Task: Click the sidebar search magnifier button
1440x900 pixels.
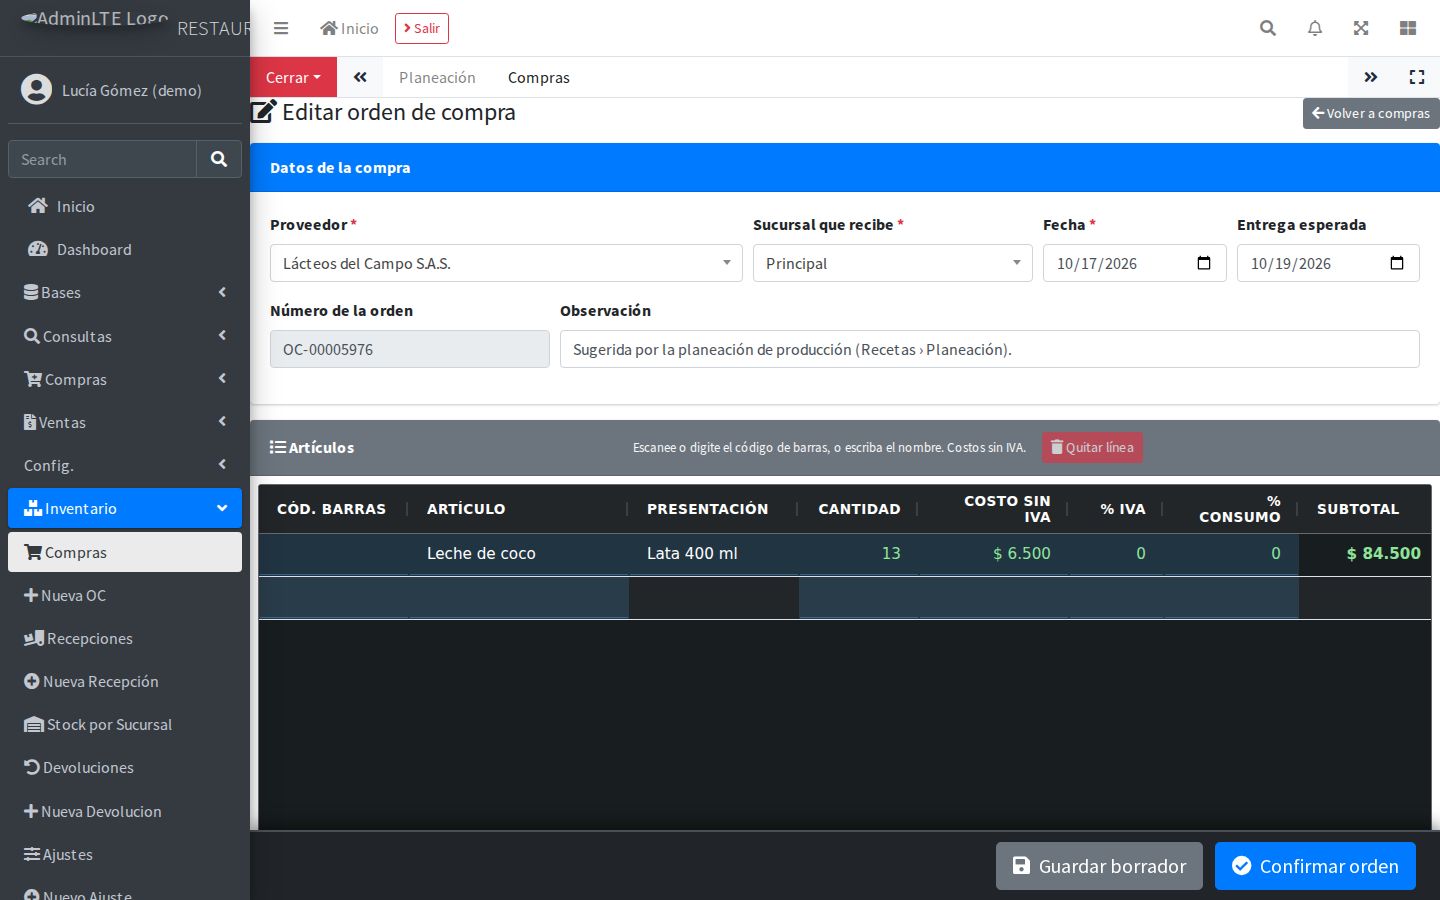Action: click(219, 159)
